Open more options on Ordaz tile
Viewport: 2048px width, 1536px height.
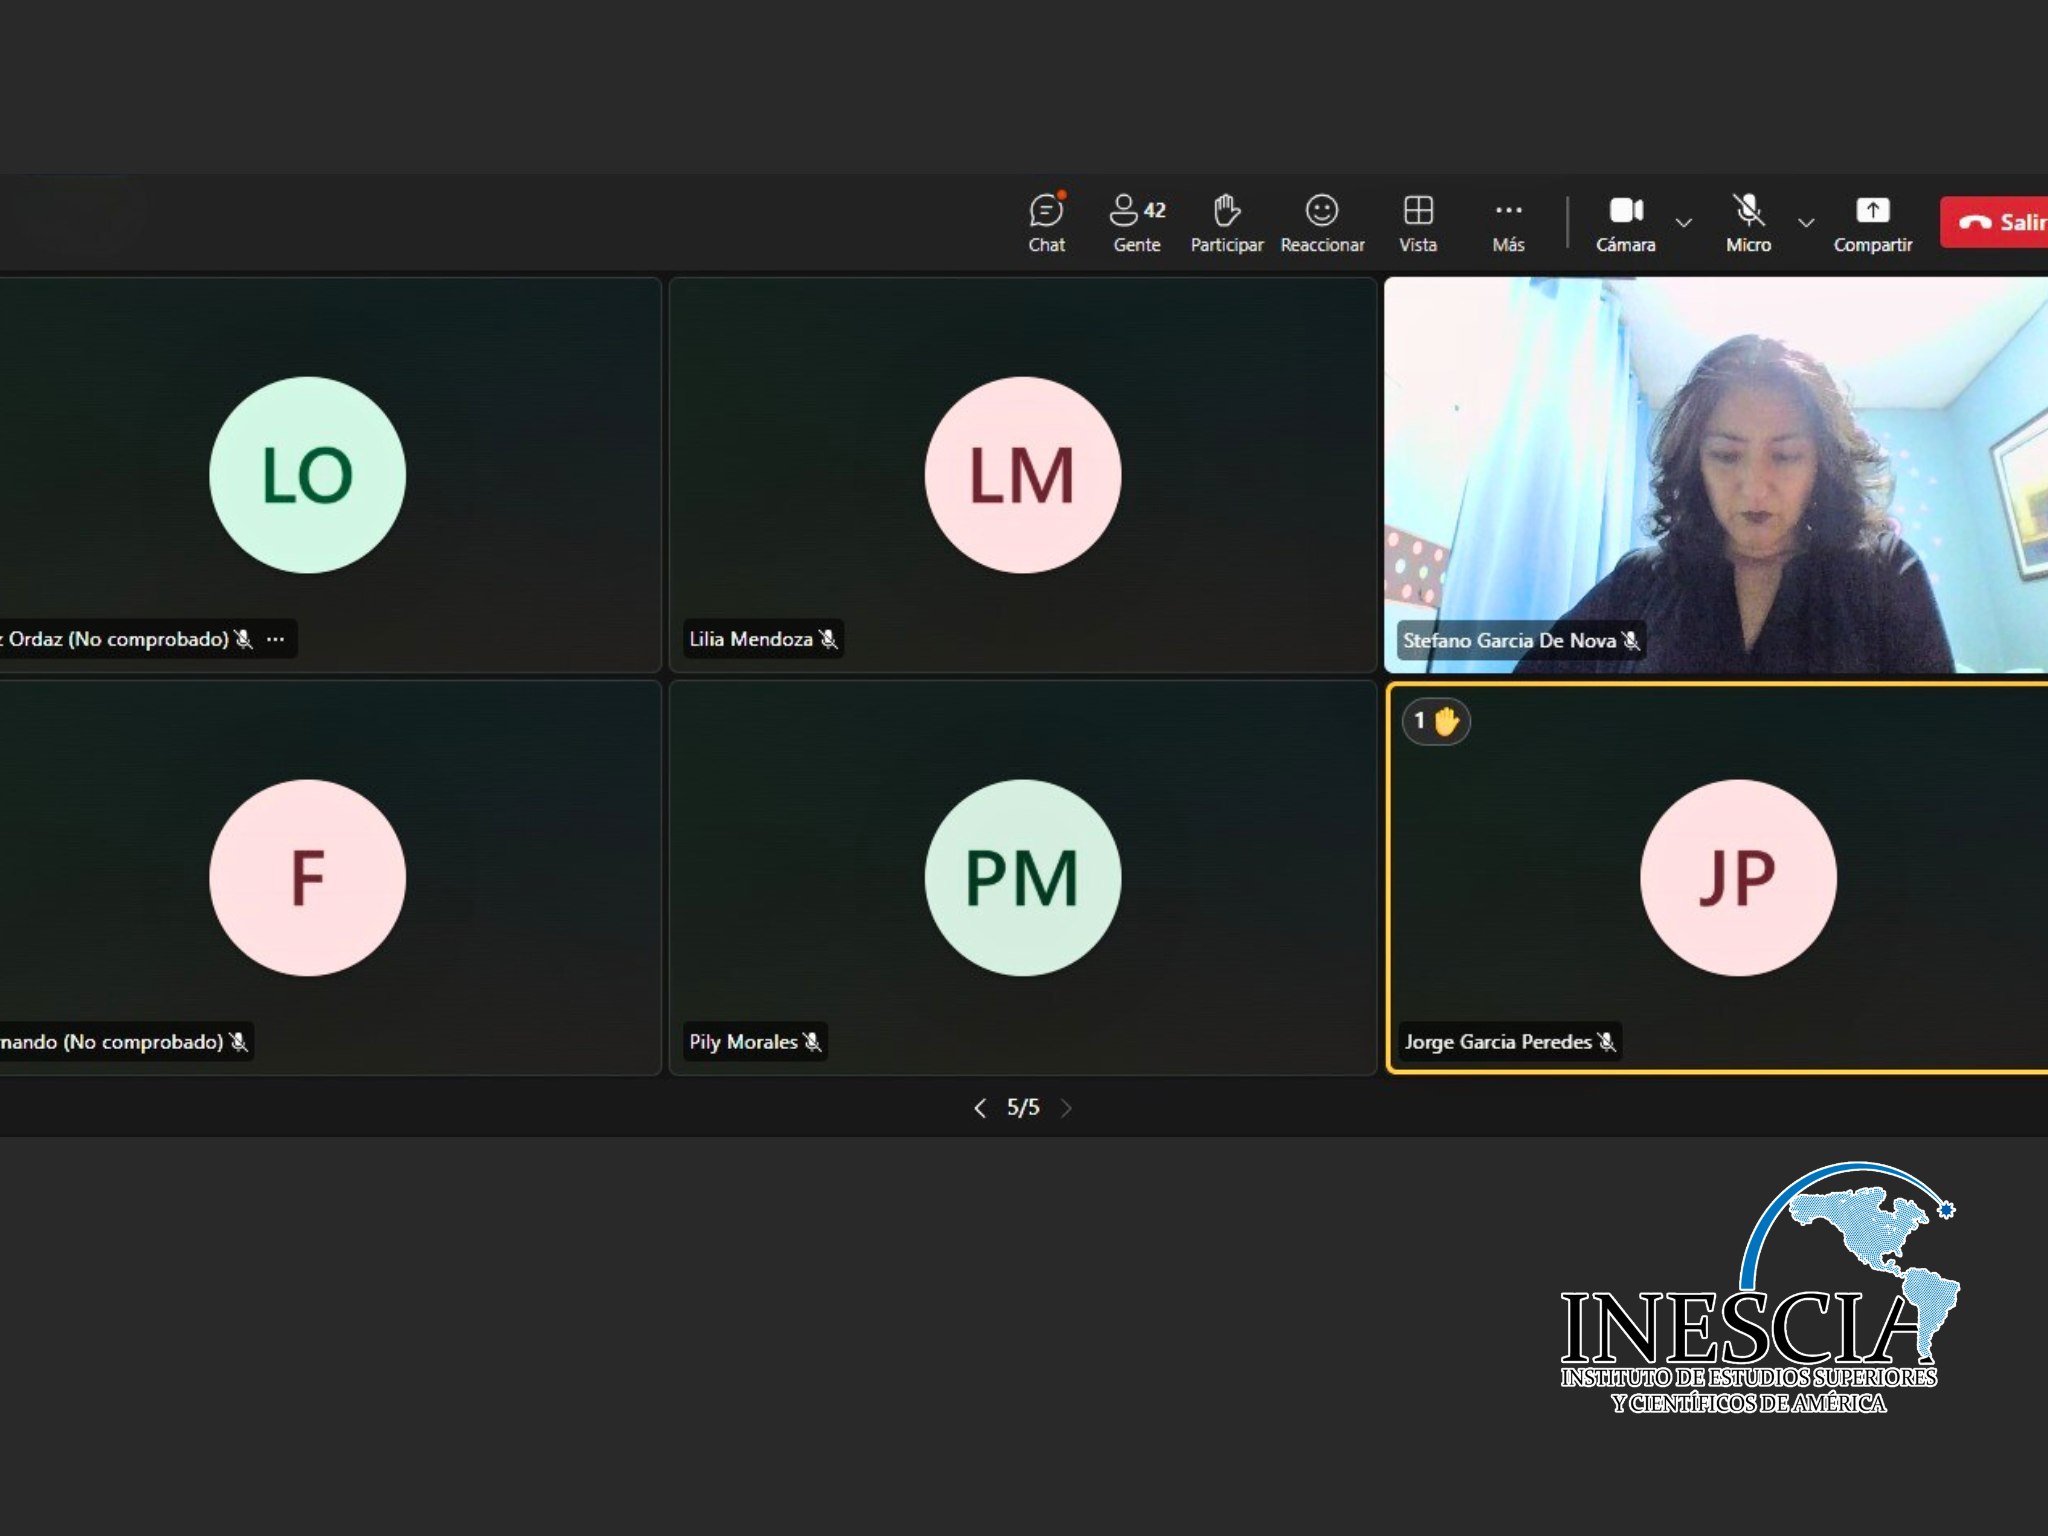pyautogui.click(x=276, y=639)
